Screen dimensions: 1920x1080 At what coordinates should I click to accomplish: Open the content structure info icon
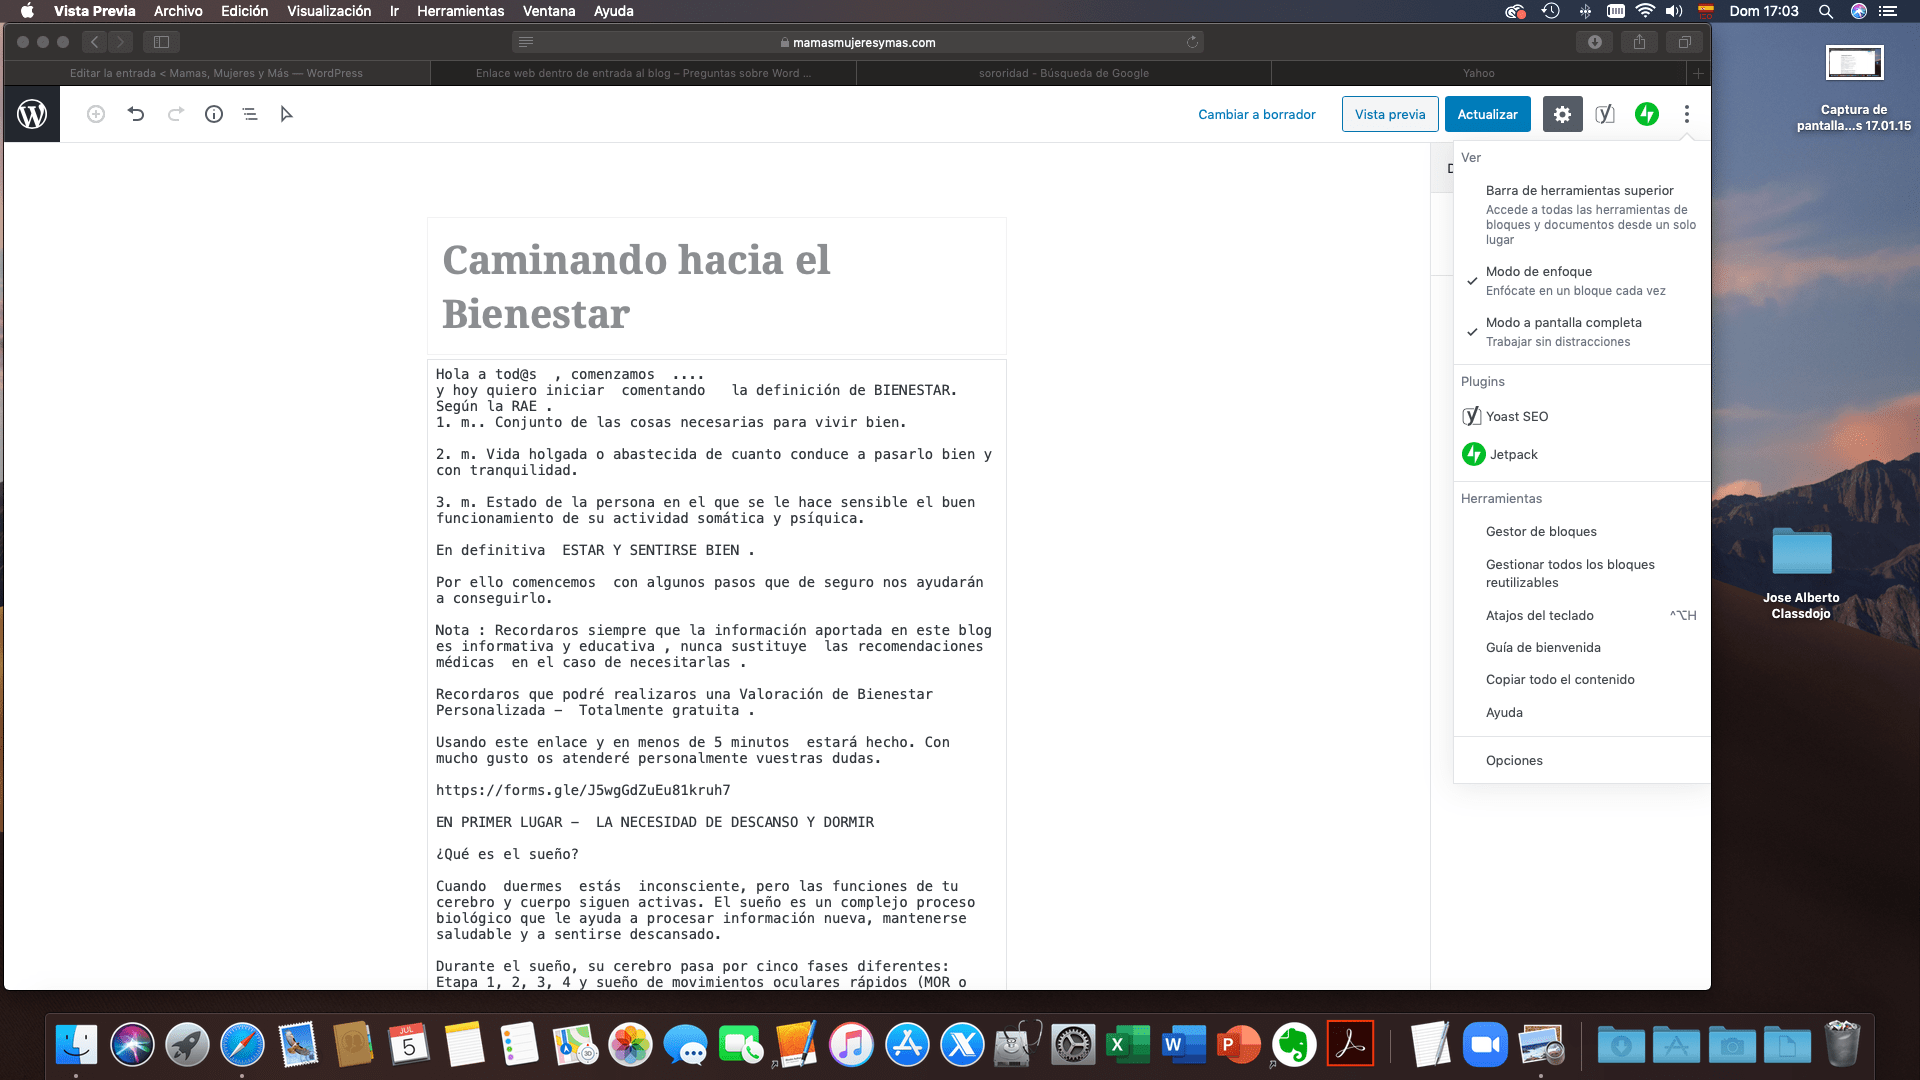[x=214, y=114]
